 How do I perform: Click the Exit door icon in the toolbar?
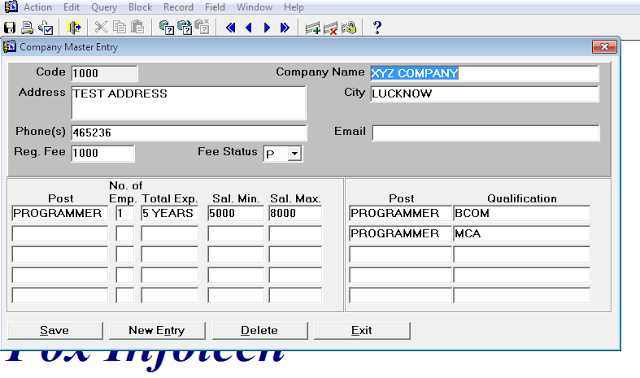tap(74, 28)
